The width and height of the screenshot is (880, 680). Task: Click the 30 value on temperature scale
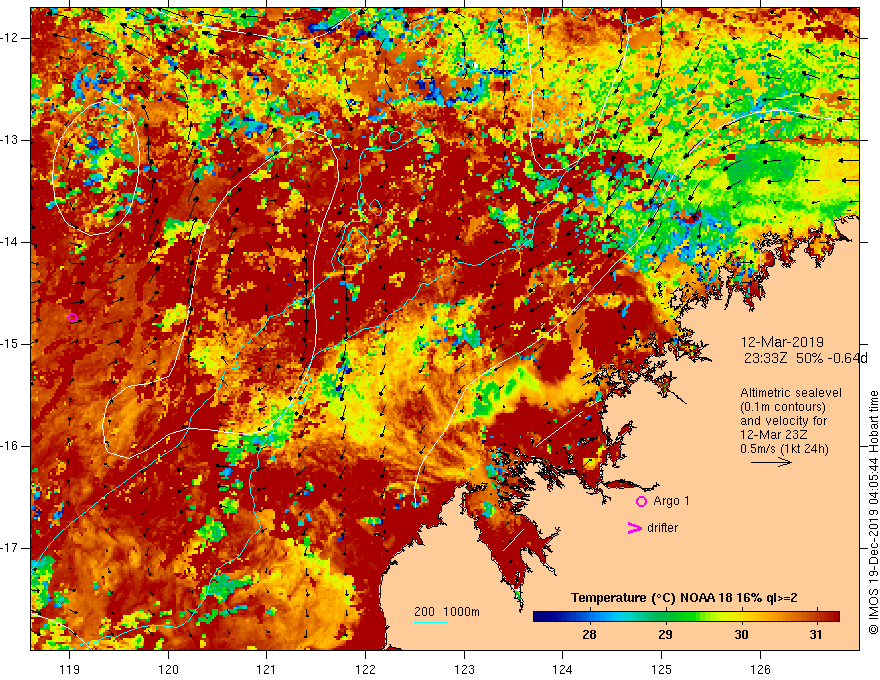point(741,635)
